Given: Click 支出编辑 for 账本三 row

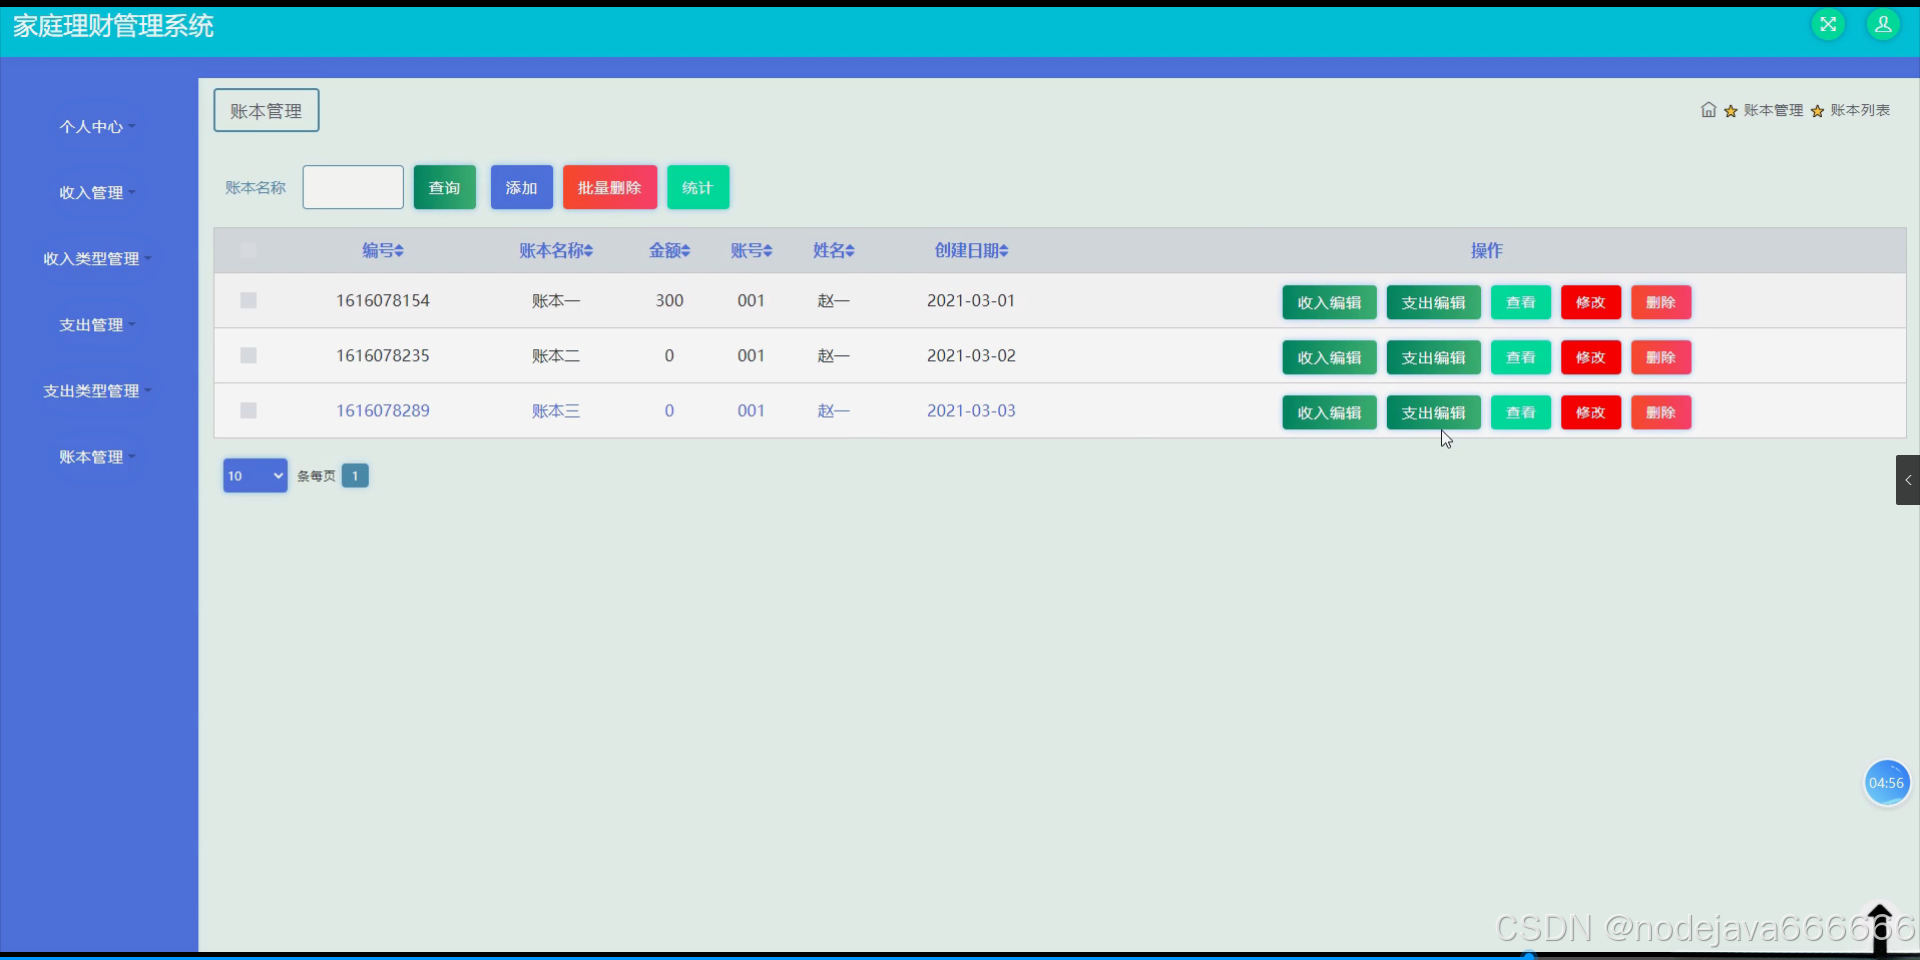Looking at the screenshot, I should pyautogui.click(x=1433, y=412).
